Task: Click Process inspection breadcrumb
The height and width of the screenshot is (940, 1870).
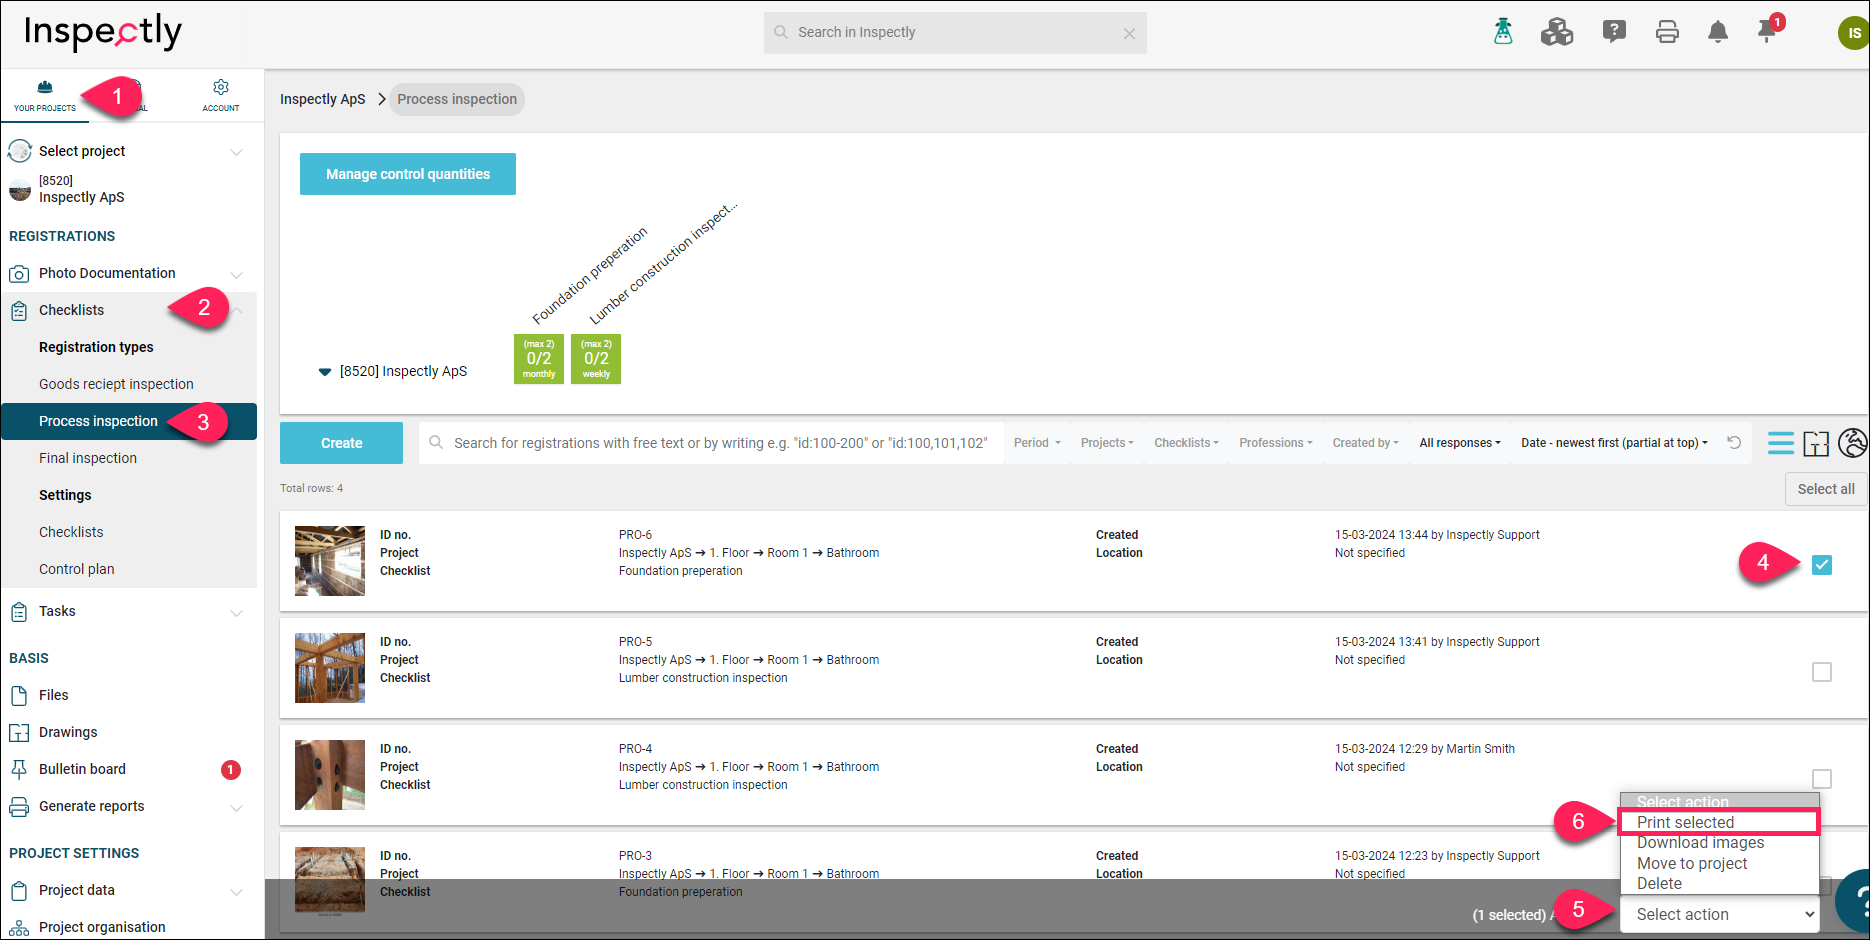Action: (x=457, y=99)
